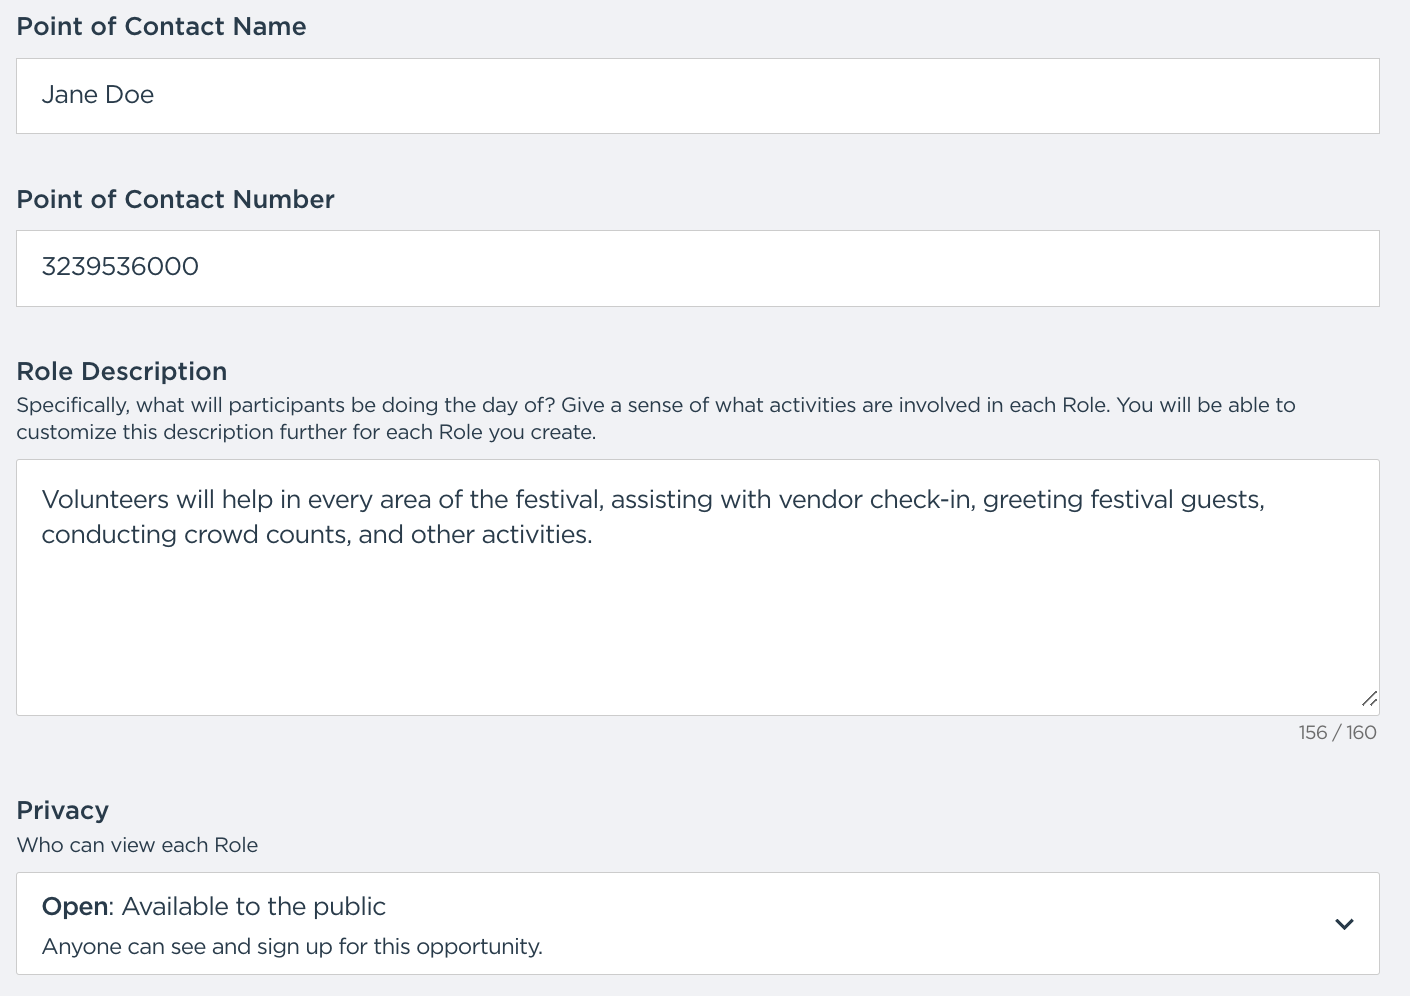Place cursor after 'other activities.' in textarea
The image size is (1410, 996).
pyautogui.click(x=594, y=535)
